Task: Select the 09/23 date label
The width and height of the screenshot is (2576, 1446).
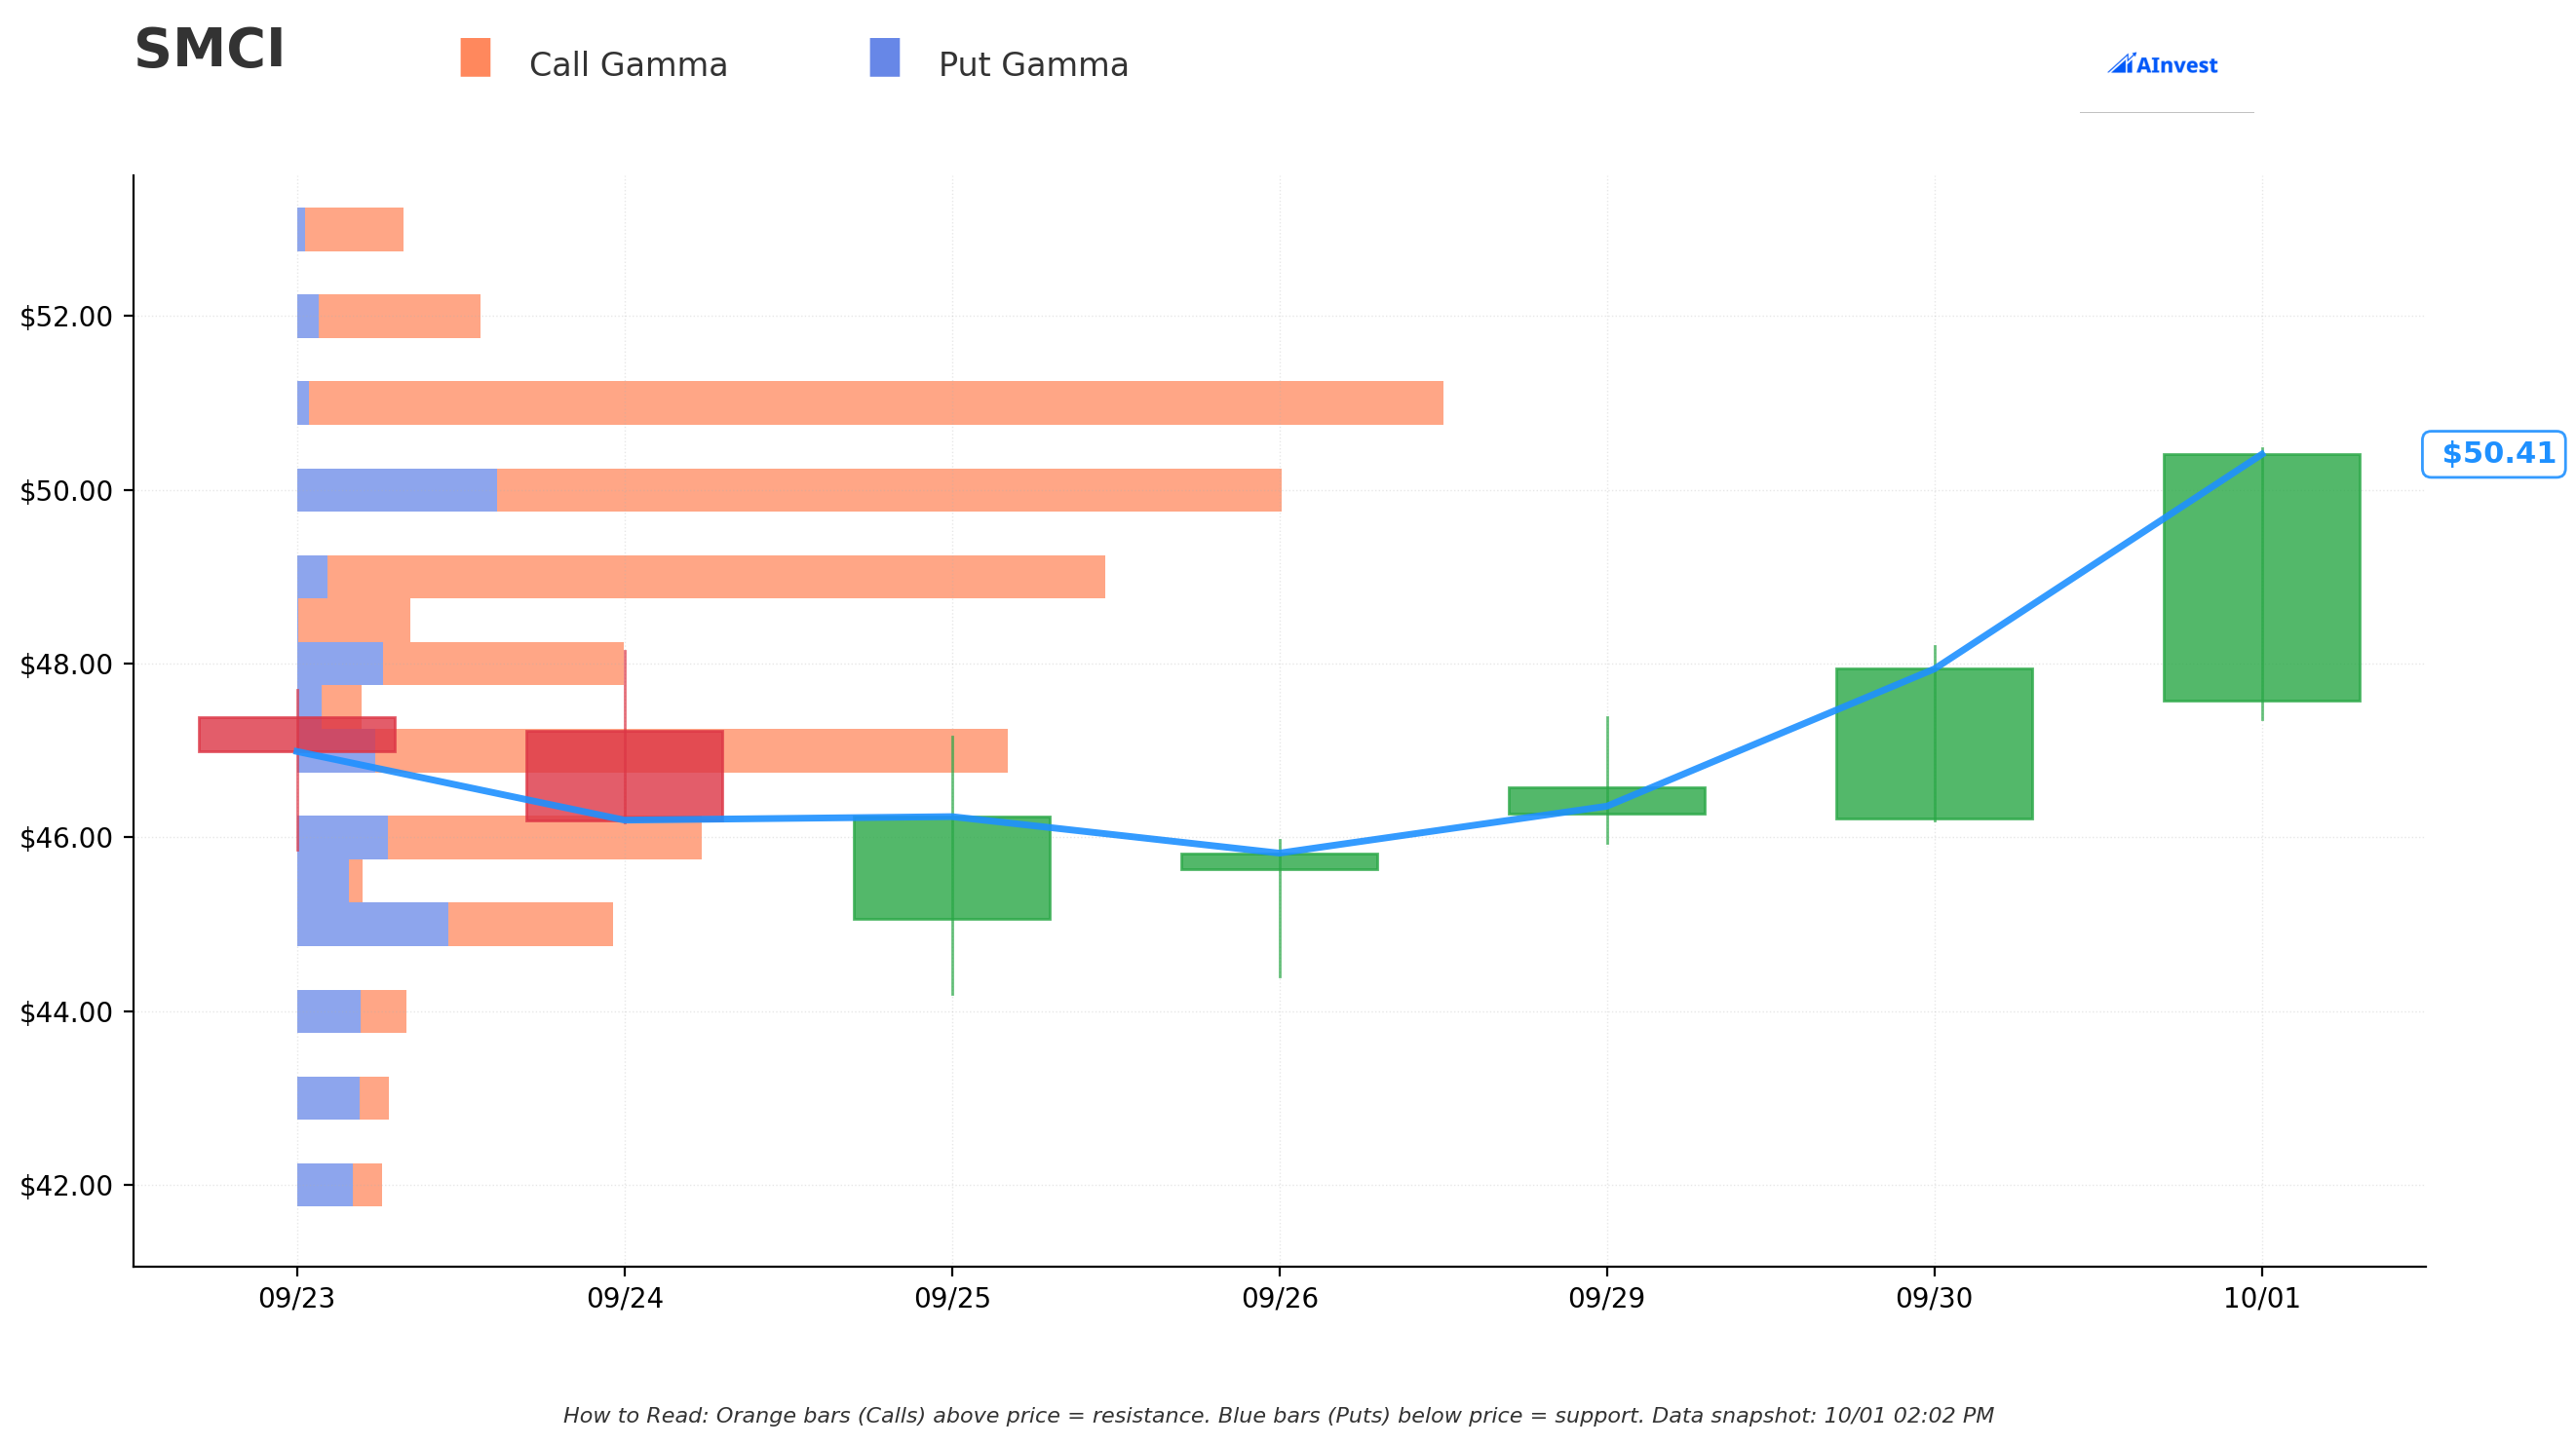Action: click(297, 1299)
